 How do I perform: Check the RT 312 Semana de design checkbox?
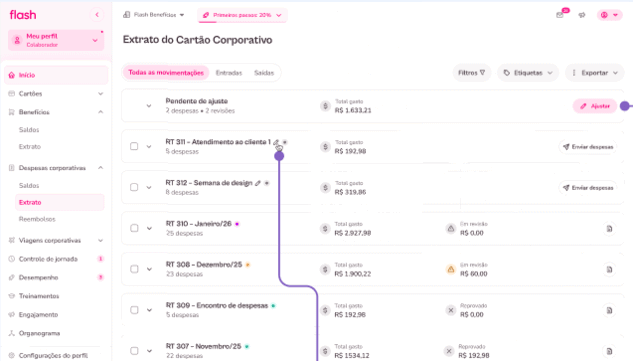tap(134, 187)
